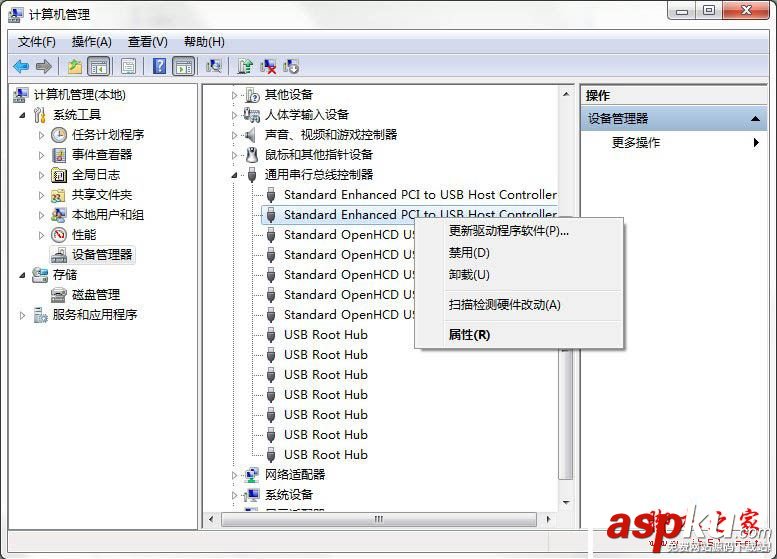777x559 pixels.
Task: Select the 事件查看器 icon
Action: tap(59, 155)
